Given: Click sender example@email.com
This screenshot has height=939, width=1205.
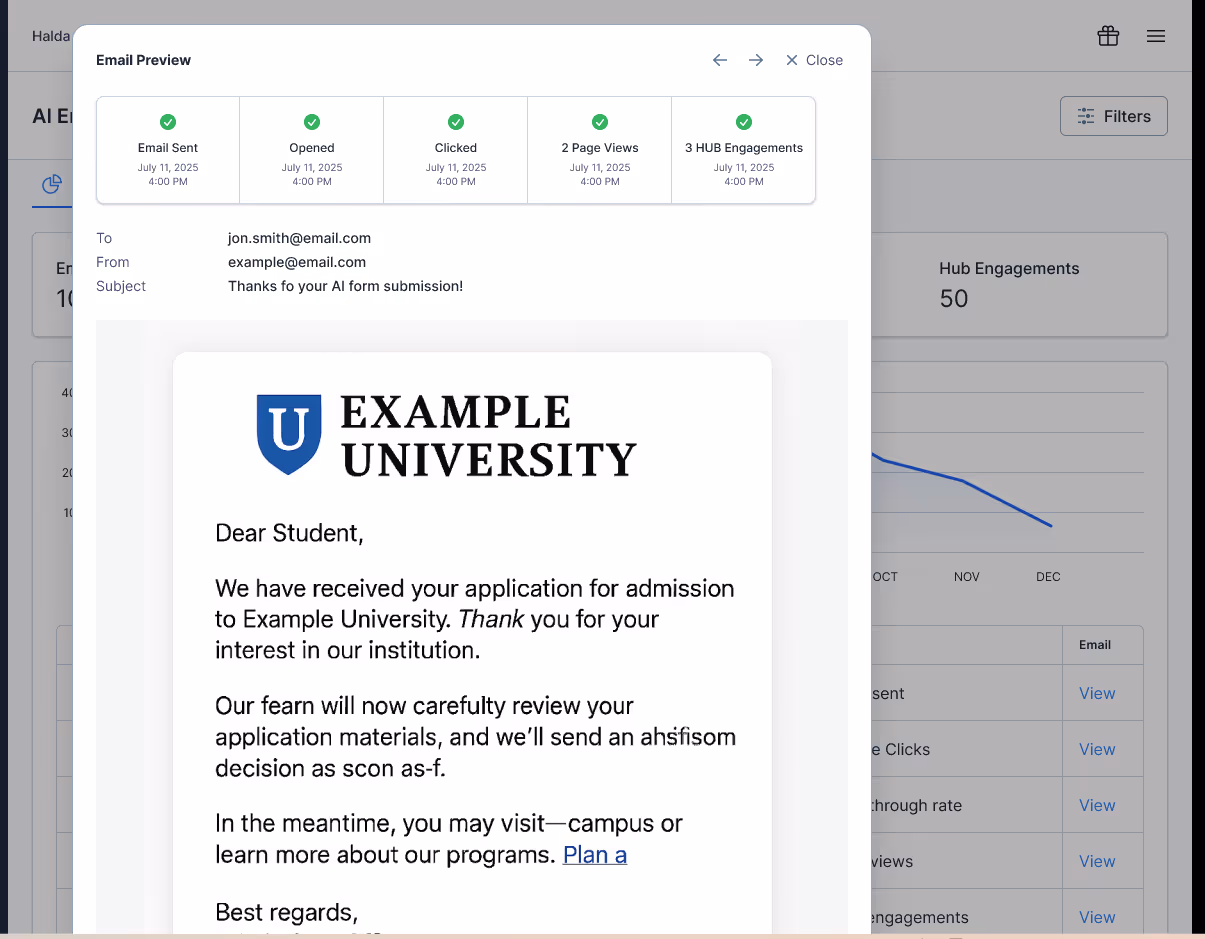Looking at the screenshot, I should (x=297, y=262).
